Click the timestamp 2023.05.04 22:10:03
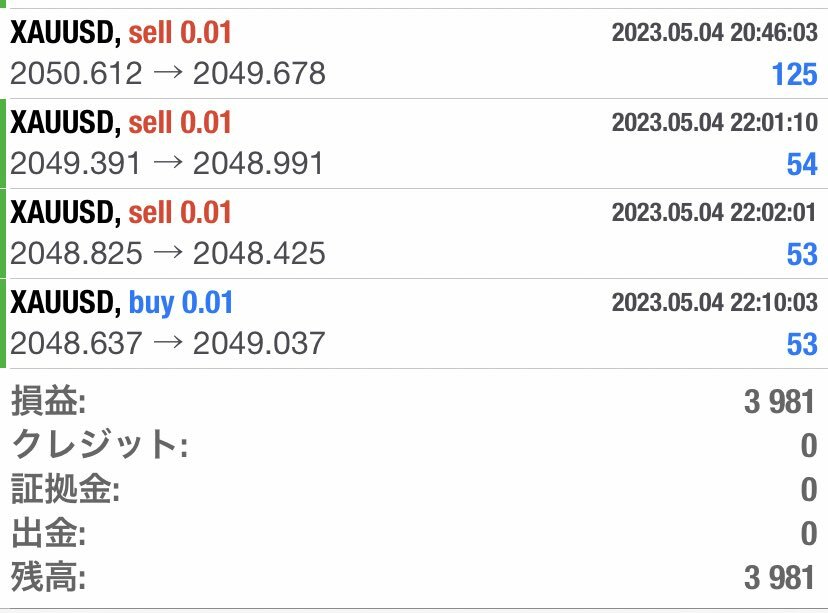The height and width of the screenshot is (613, 828). 714,303
